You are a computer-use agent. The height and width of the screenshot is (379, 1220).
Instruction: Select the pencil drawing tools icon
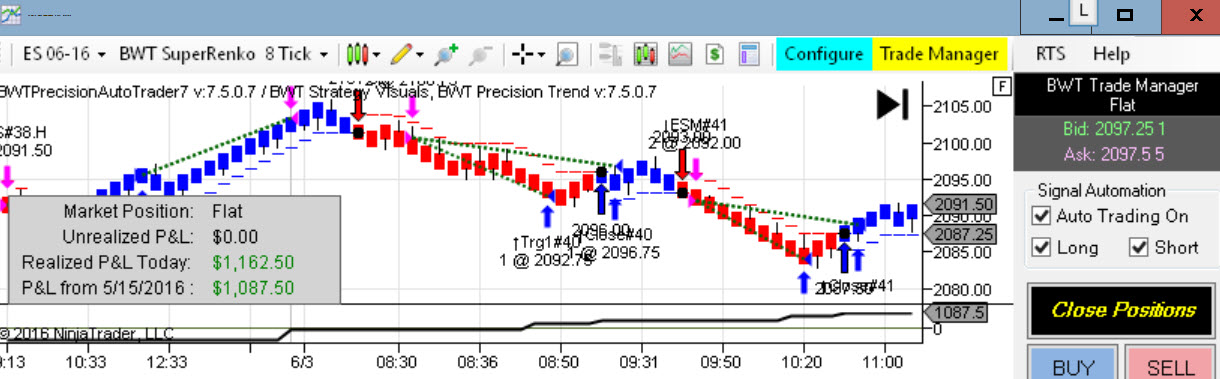[402, 53]
